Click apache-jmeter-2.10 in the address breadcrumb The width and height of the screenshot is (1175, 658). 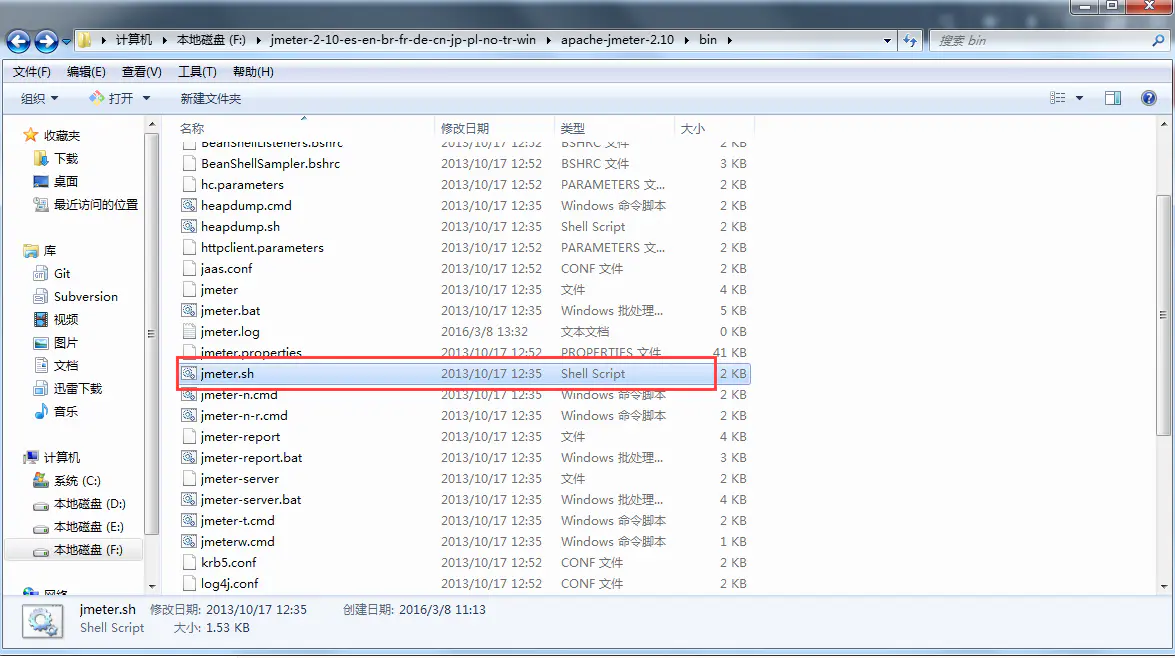(617, 40)
